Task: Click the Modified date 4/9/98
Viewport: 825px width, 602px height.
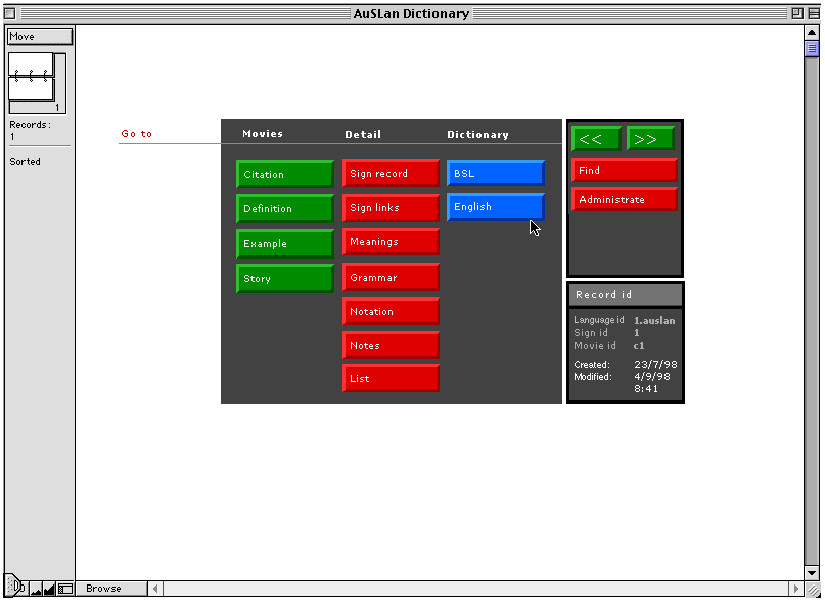Action: (x=652, y=377)
